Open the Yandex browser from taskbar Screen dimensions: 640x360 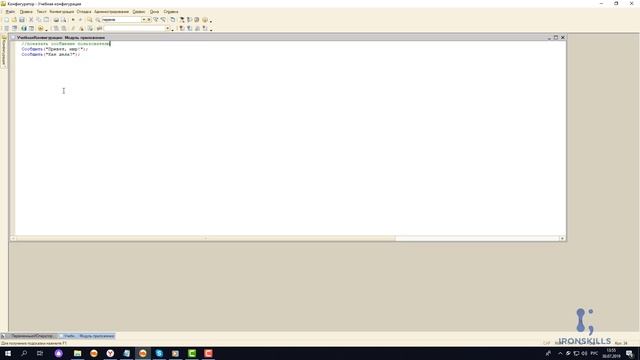pyautogui.click(x=110, y=353)
